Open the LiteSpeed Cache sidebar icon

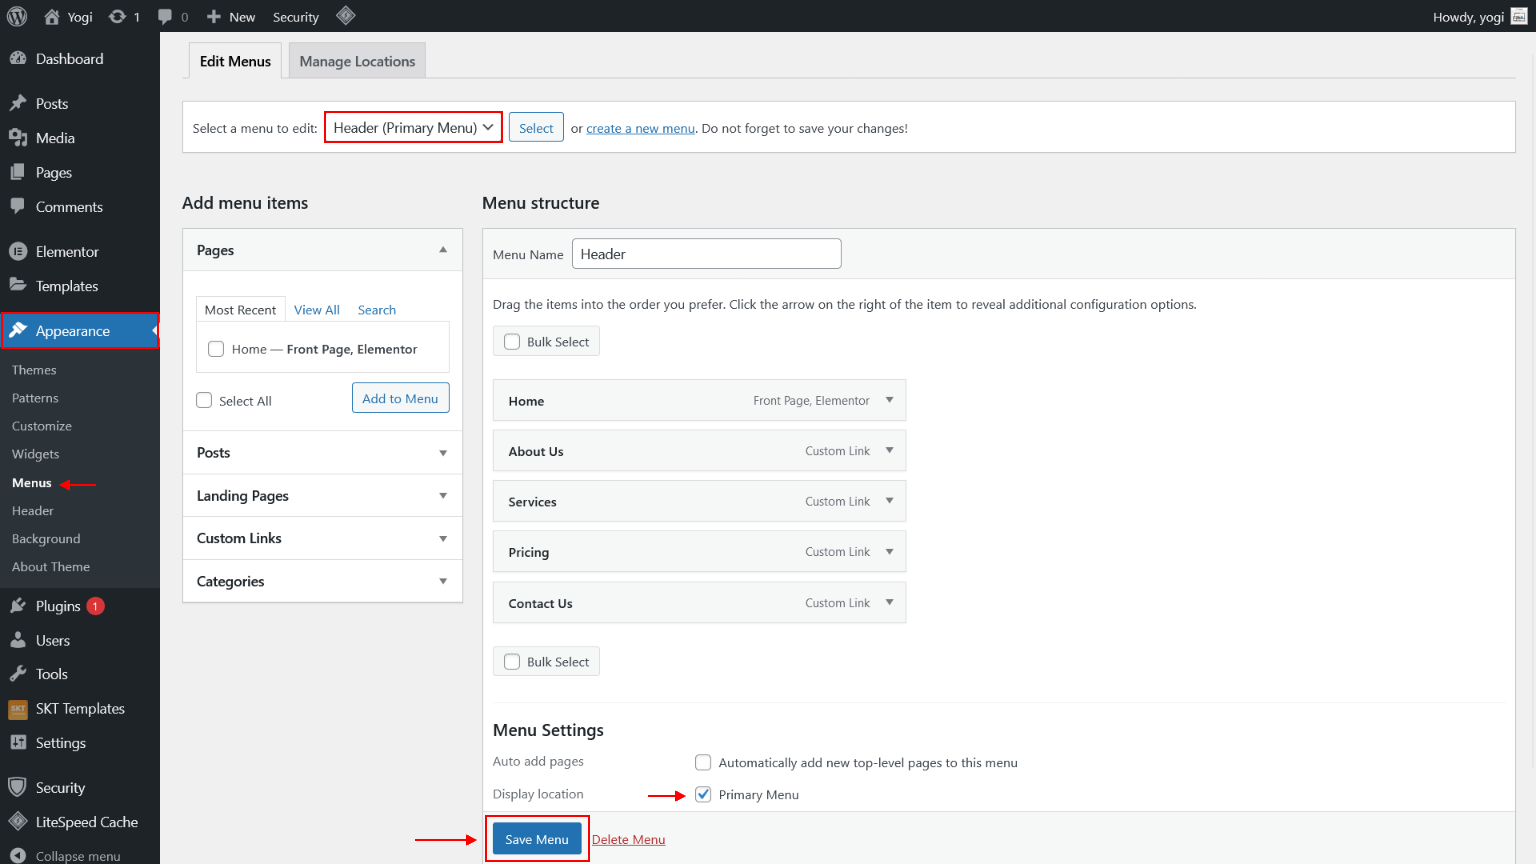coord(18,821)
